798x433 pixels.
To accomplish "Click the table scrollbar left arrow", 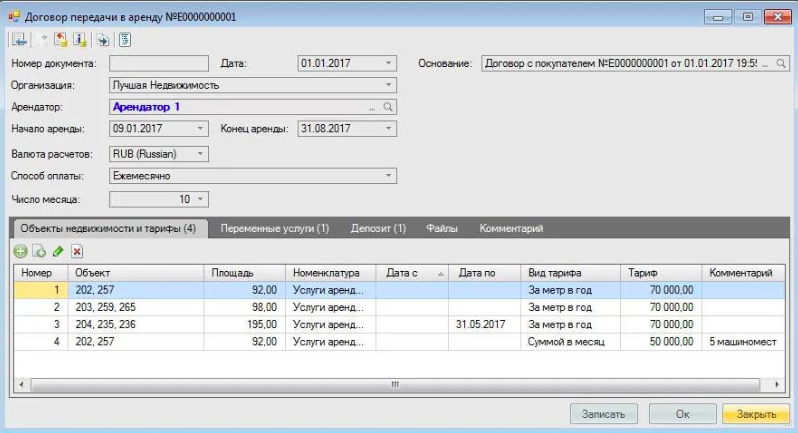I will tap(21, 384).
